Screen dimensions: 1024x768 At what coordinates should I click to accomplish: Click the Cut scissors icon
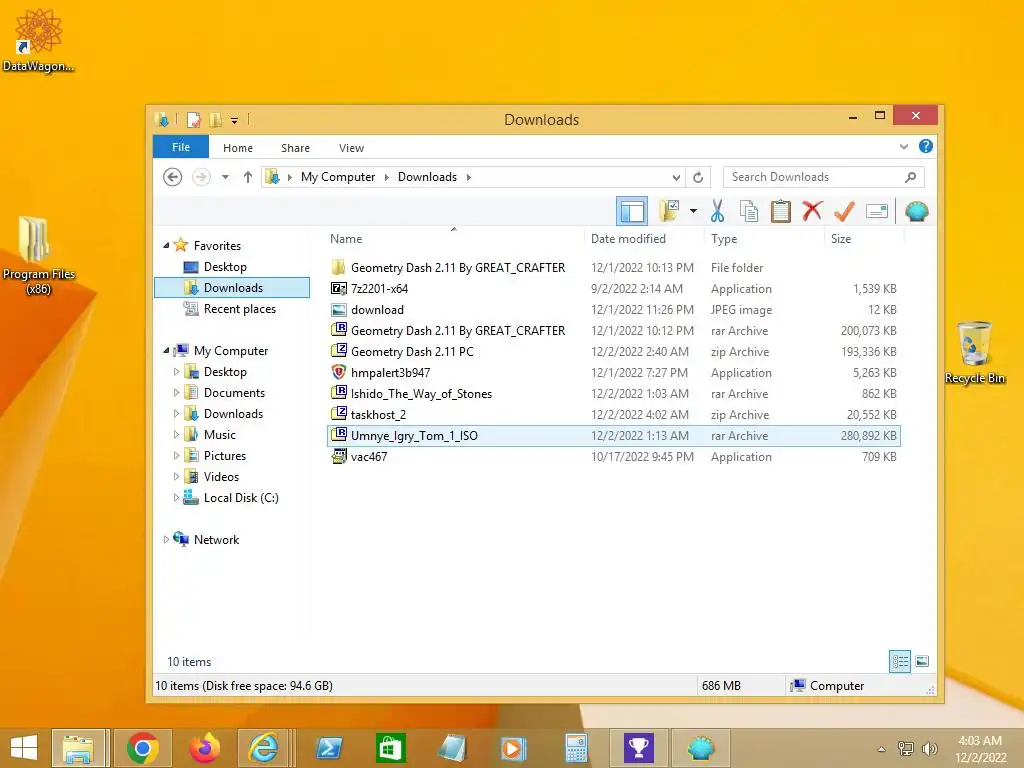pos(717,211)
